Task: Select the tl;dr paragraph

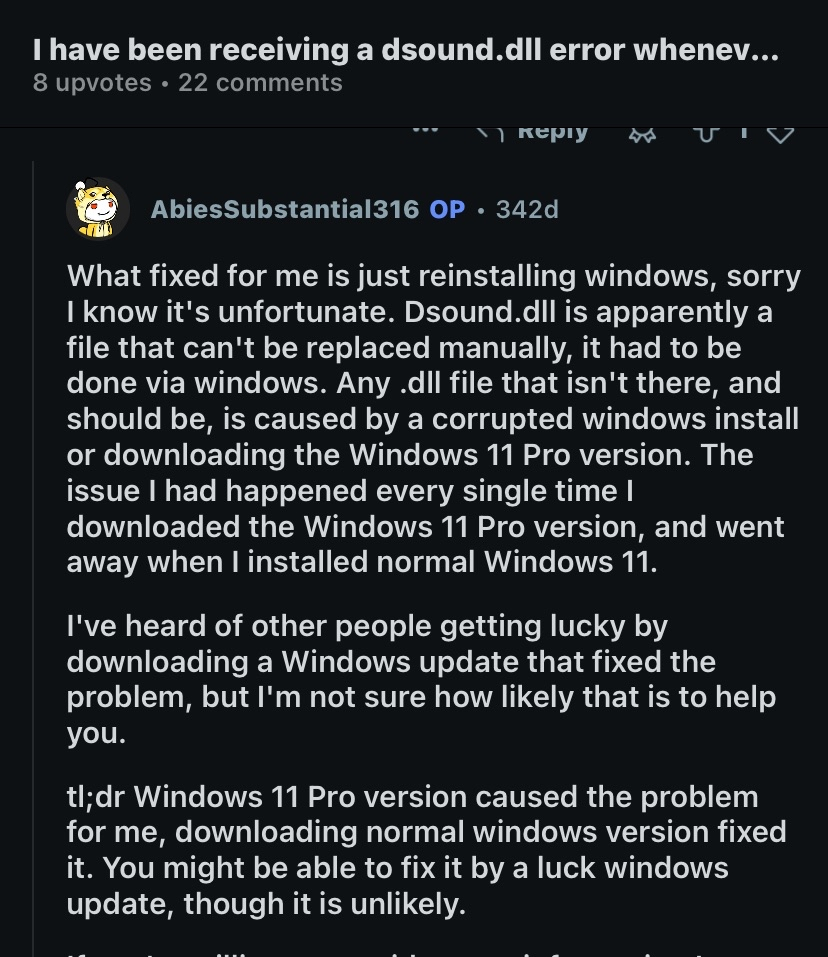Action: (426, 850)
